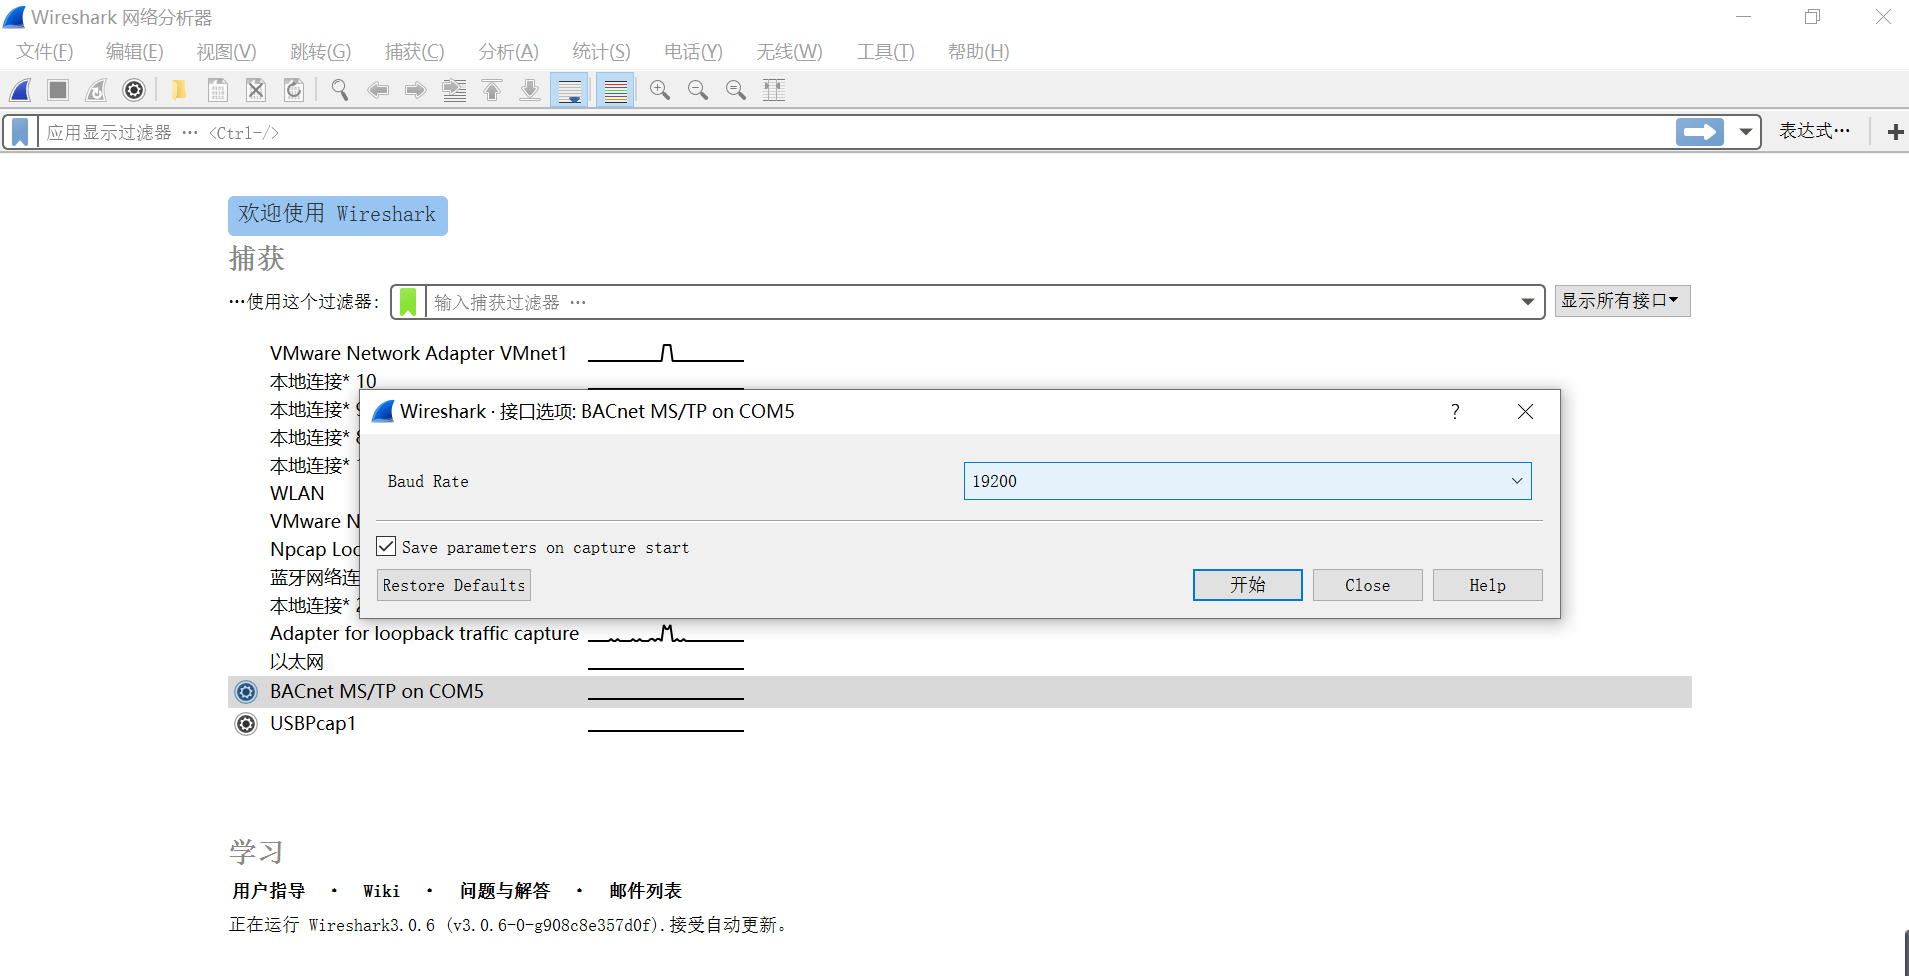
Task: Open gear options for USBPcap1 interface
Action: click(246, 724)
